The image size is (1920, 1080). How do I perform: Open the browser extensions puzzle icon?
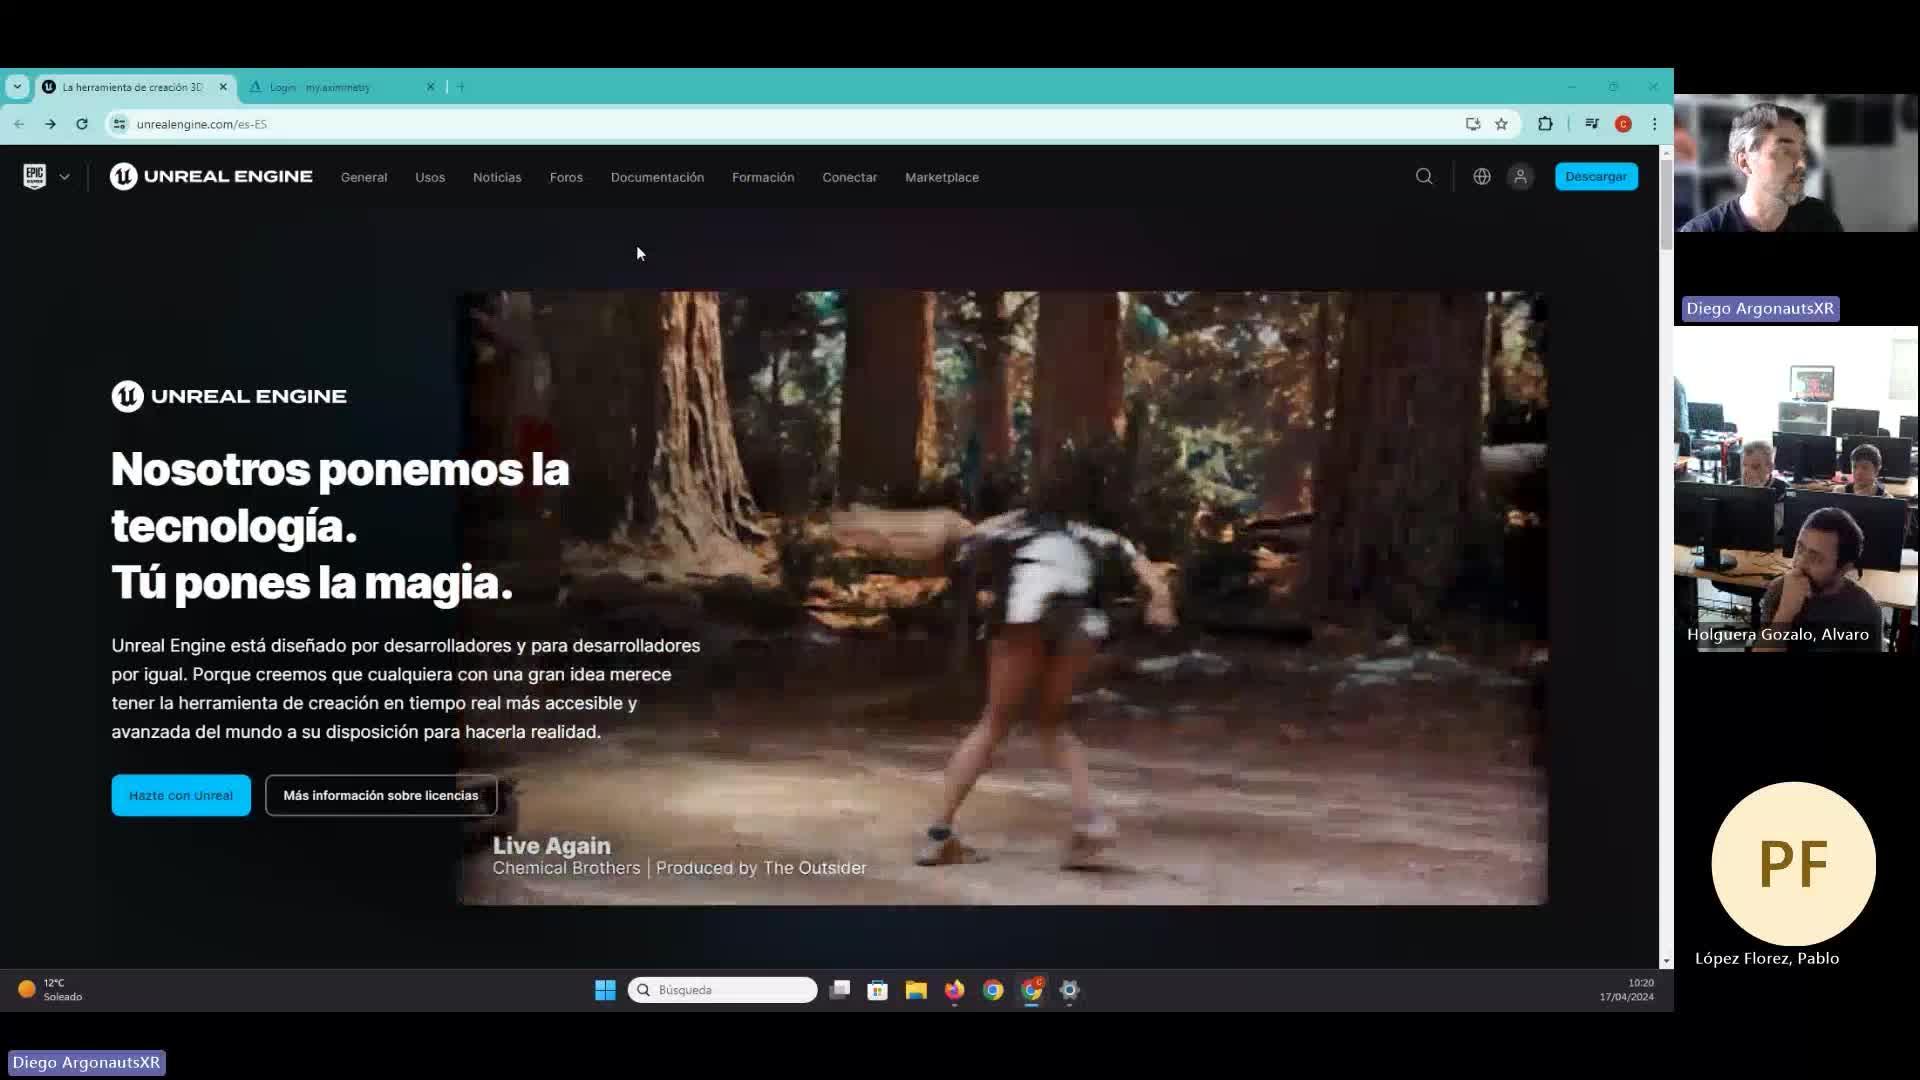coord(1545,124)
